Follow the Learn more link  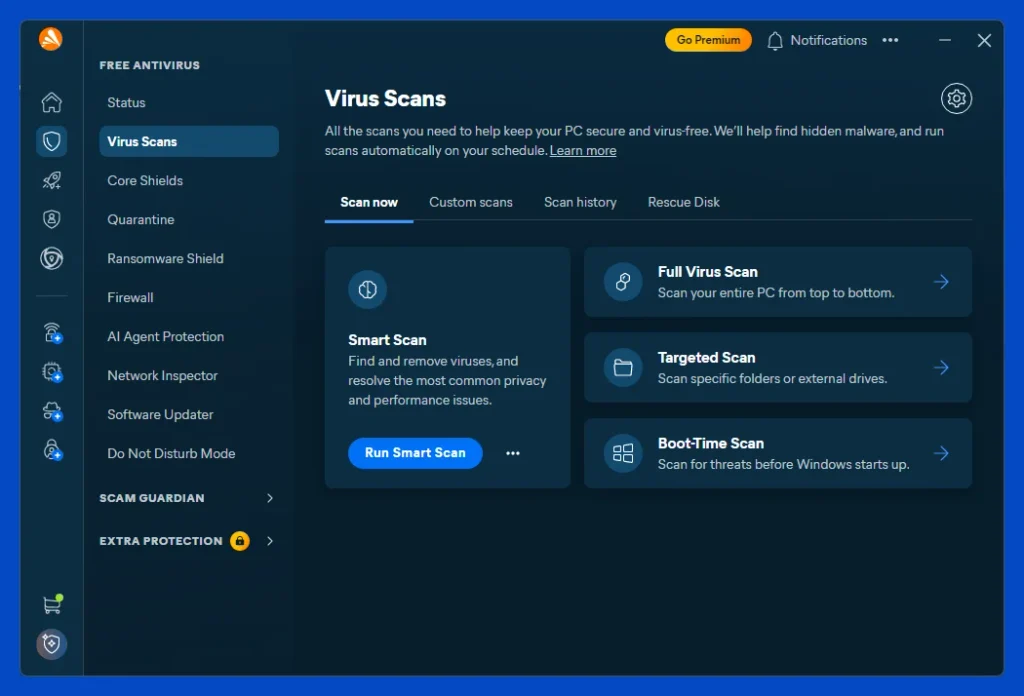coord(583,151)
